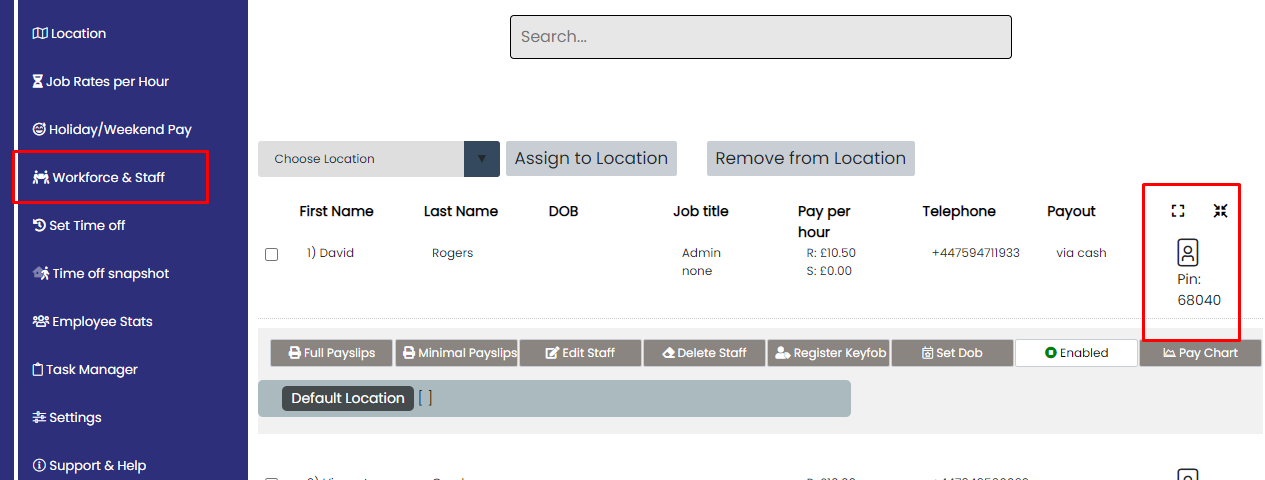Click the expand-all icon in table header
This screenshot has height=480, width=1265.
[1178, 211]
